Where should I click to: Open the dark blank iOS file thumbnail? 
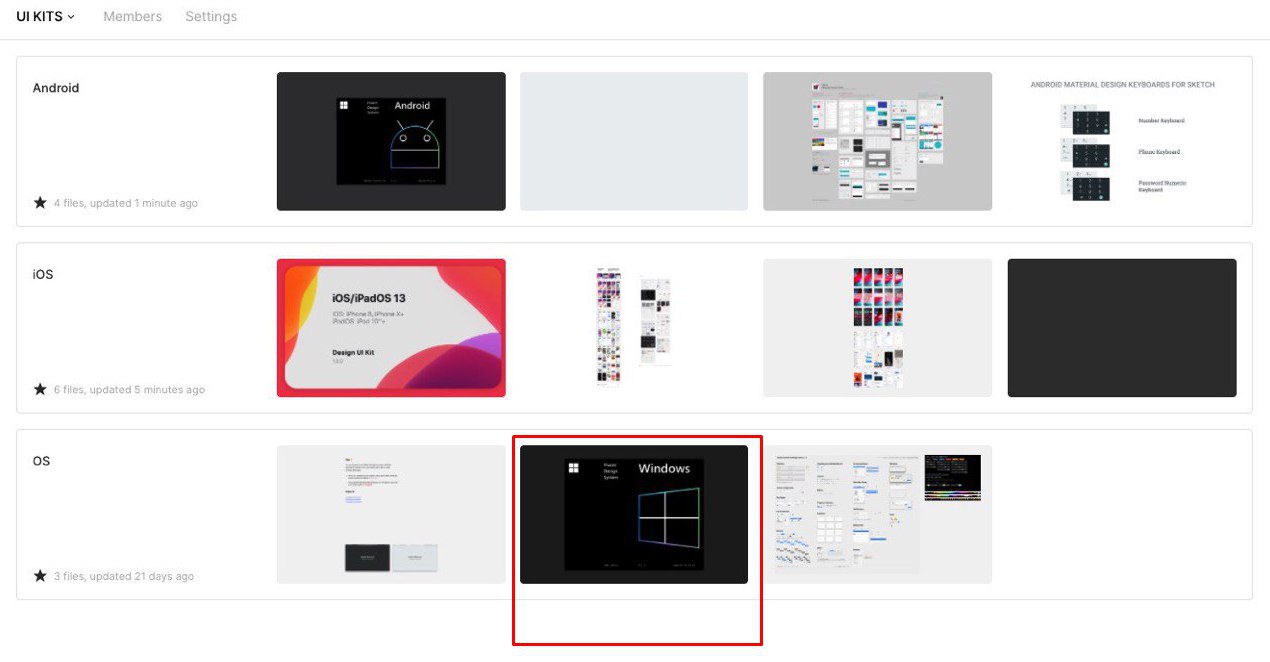[x=1122, y=328]
